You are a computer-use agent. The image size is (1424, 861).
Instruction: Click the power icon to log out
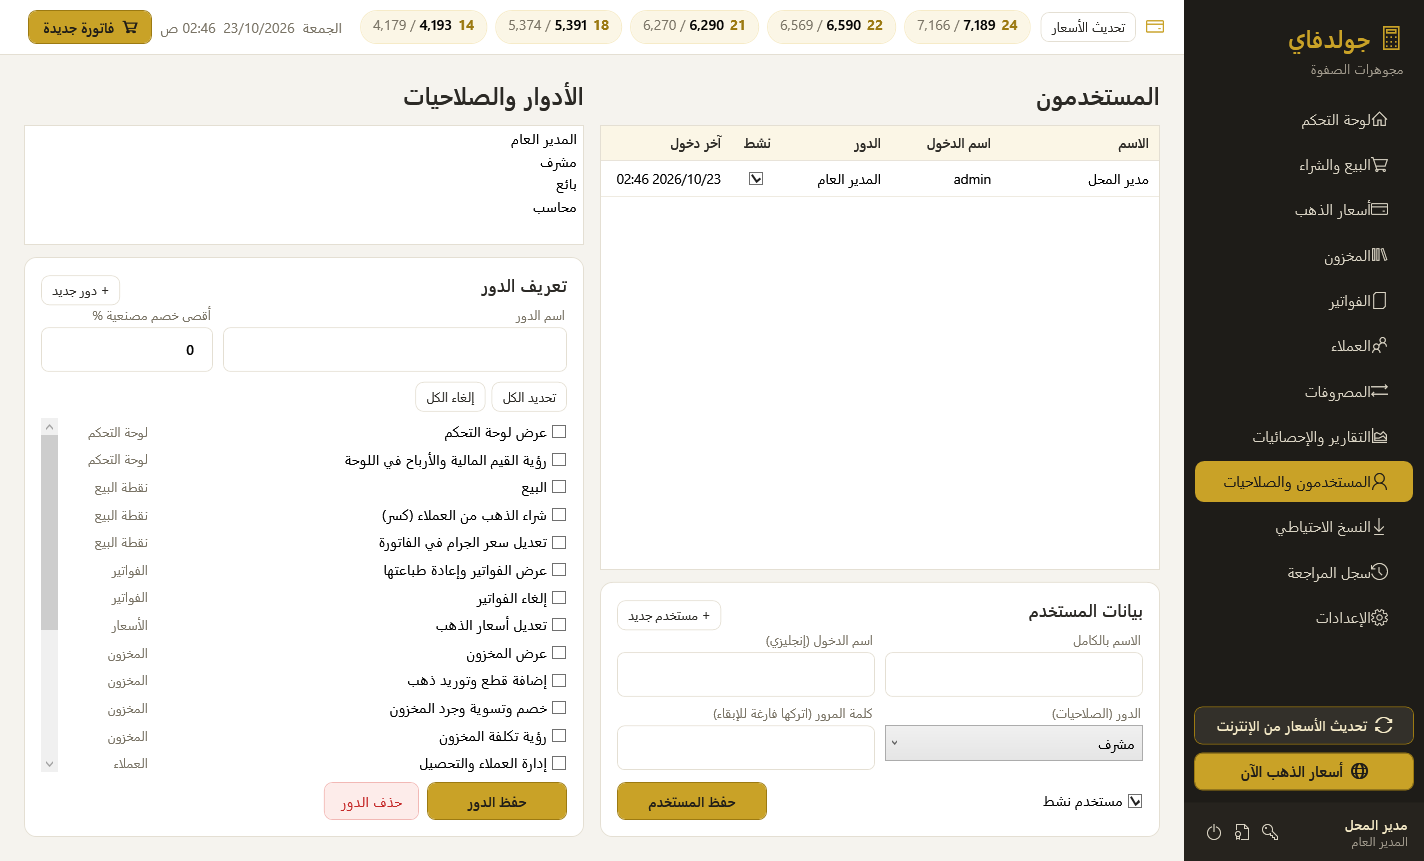(x=1214, y=832)
